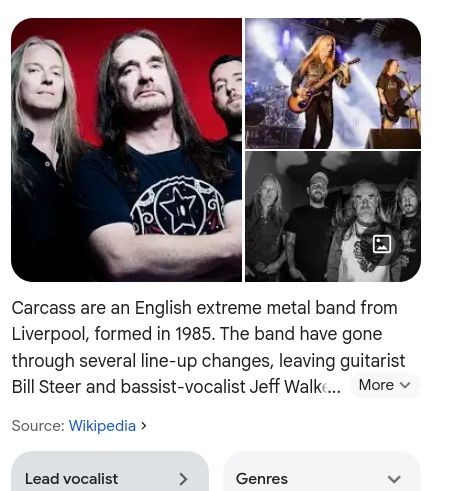The height and width of the screenshot is (491, 465).
Task: Click the truncated 'Jeff Walk…' text
Action: coord(295,387)
